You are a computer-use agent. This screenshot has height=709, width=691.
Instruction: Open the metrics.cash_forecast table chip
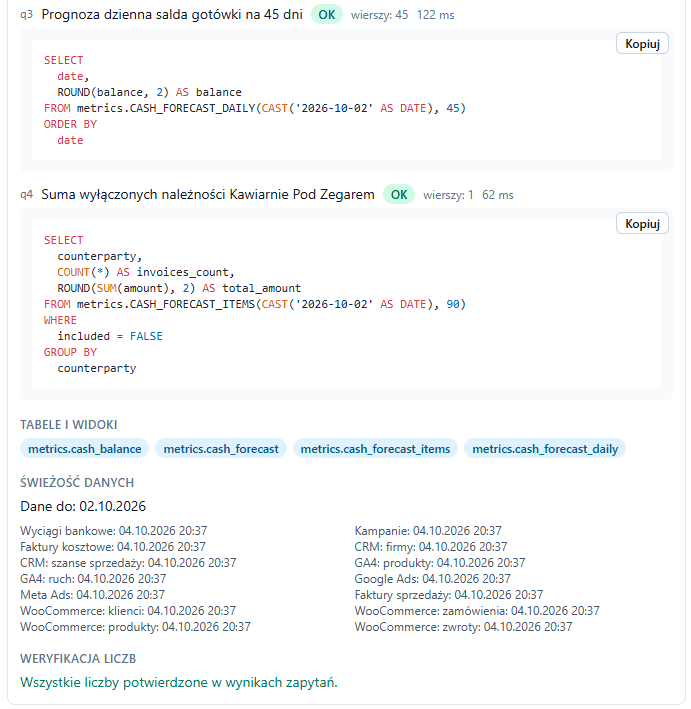(x=221, y=449)
